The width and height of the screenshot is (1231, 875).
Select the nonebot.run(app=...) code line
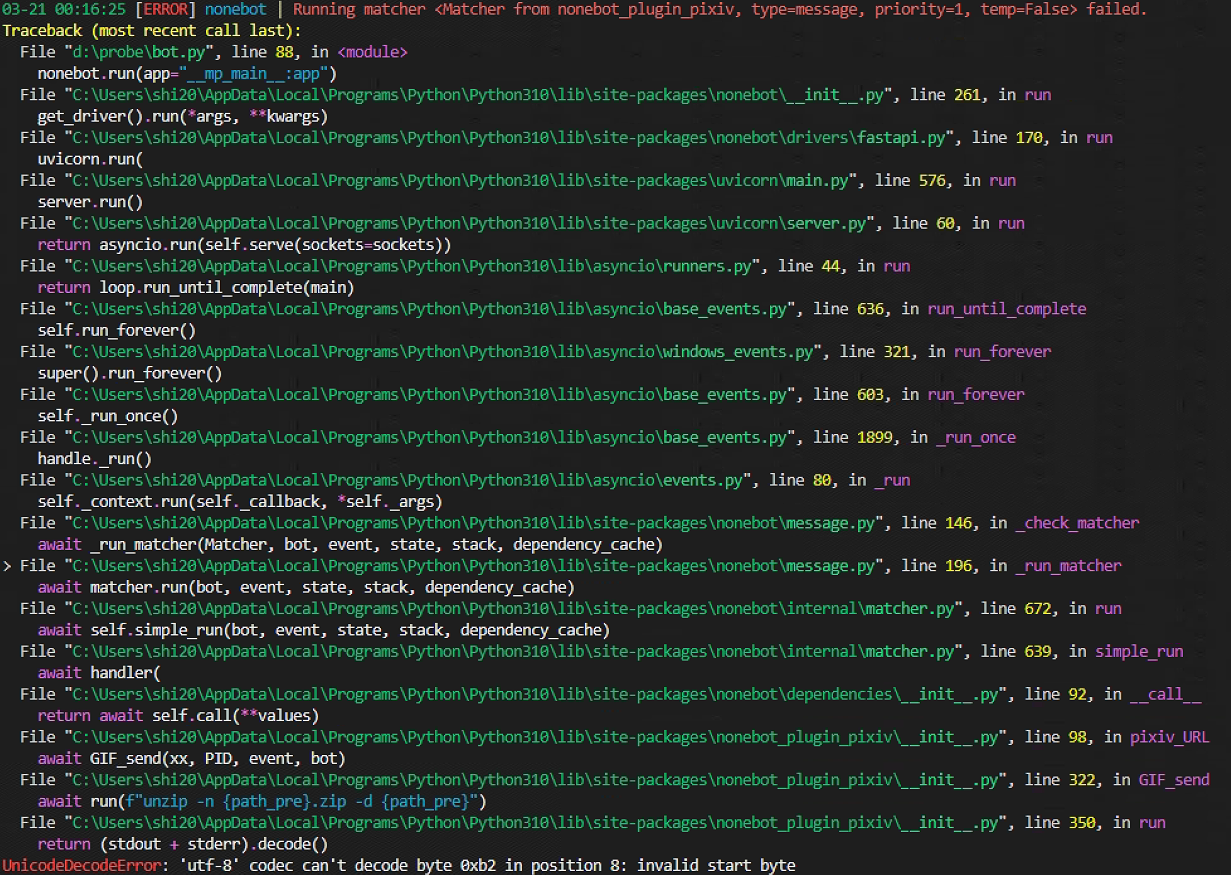click(x=186, y=73)
